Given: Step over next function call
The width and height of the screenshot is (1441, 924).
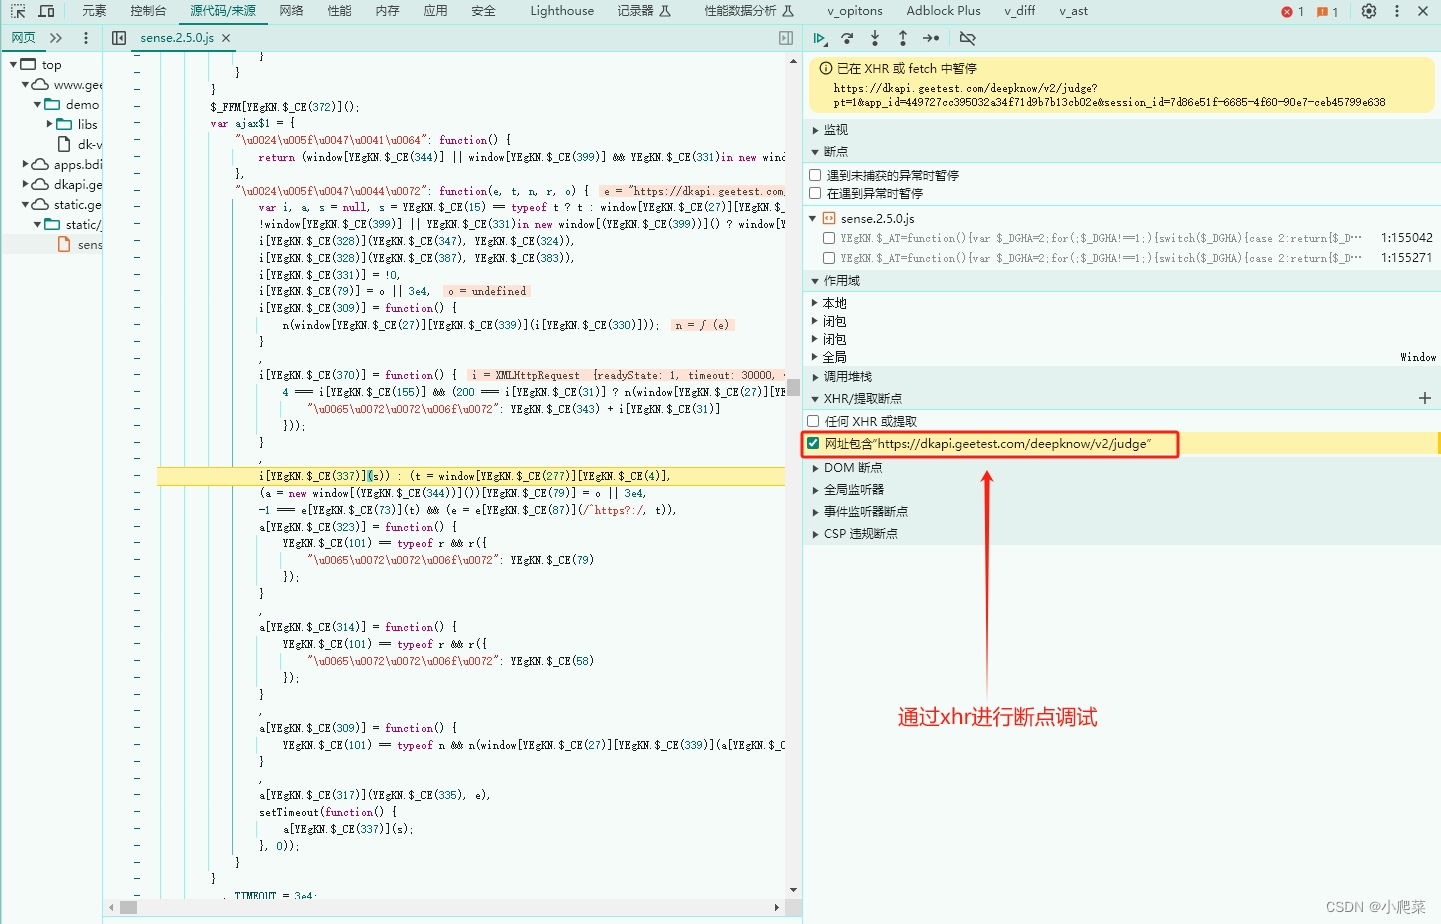Looking at the screenshot, I should click(x=847, y=38).
